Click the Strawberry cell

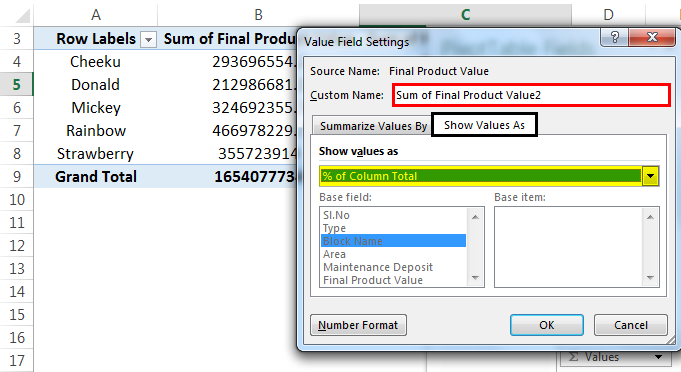(x=96, y=154)
